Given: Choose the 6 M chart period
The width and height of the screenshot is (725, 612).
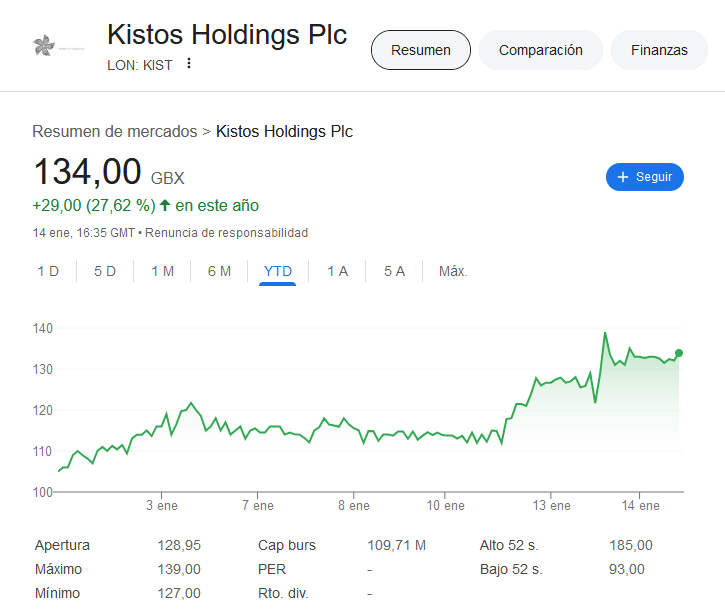Looking at the screenshot, I should point(219,271).
